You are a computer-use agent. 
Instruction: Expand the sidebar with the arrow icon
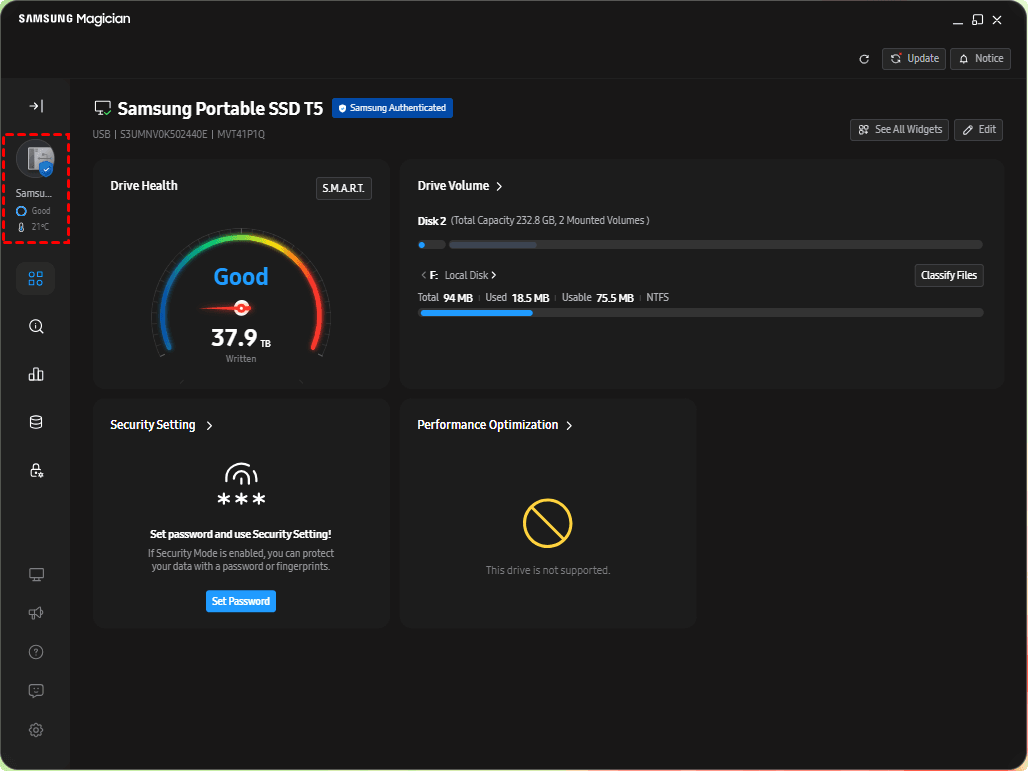pos(35,106)
